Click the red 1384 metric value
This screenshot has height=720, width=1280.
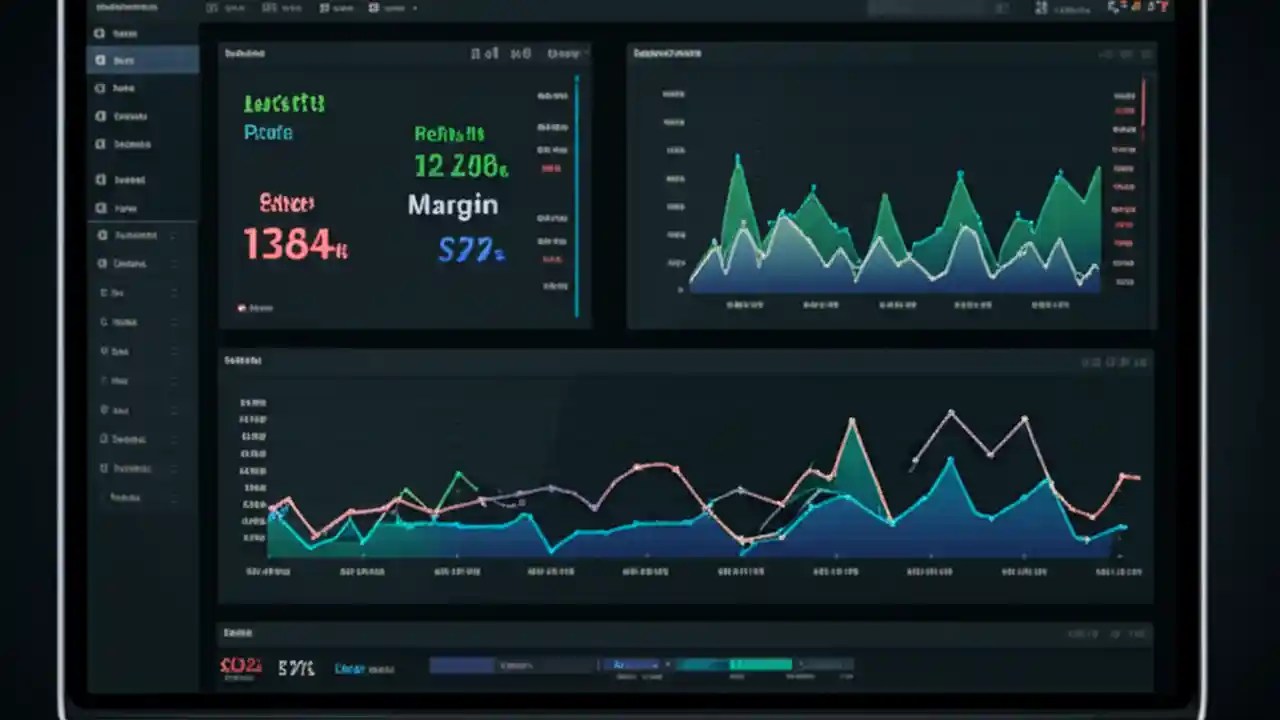point(294,245)
